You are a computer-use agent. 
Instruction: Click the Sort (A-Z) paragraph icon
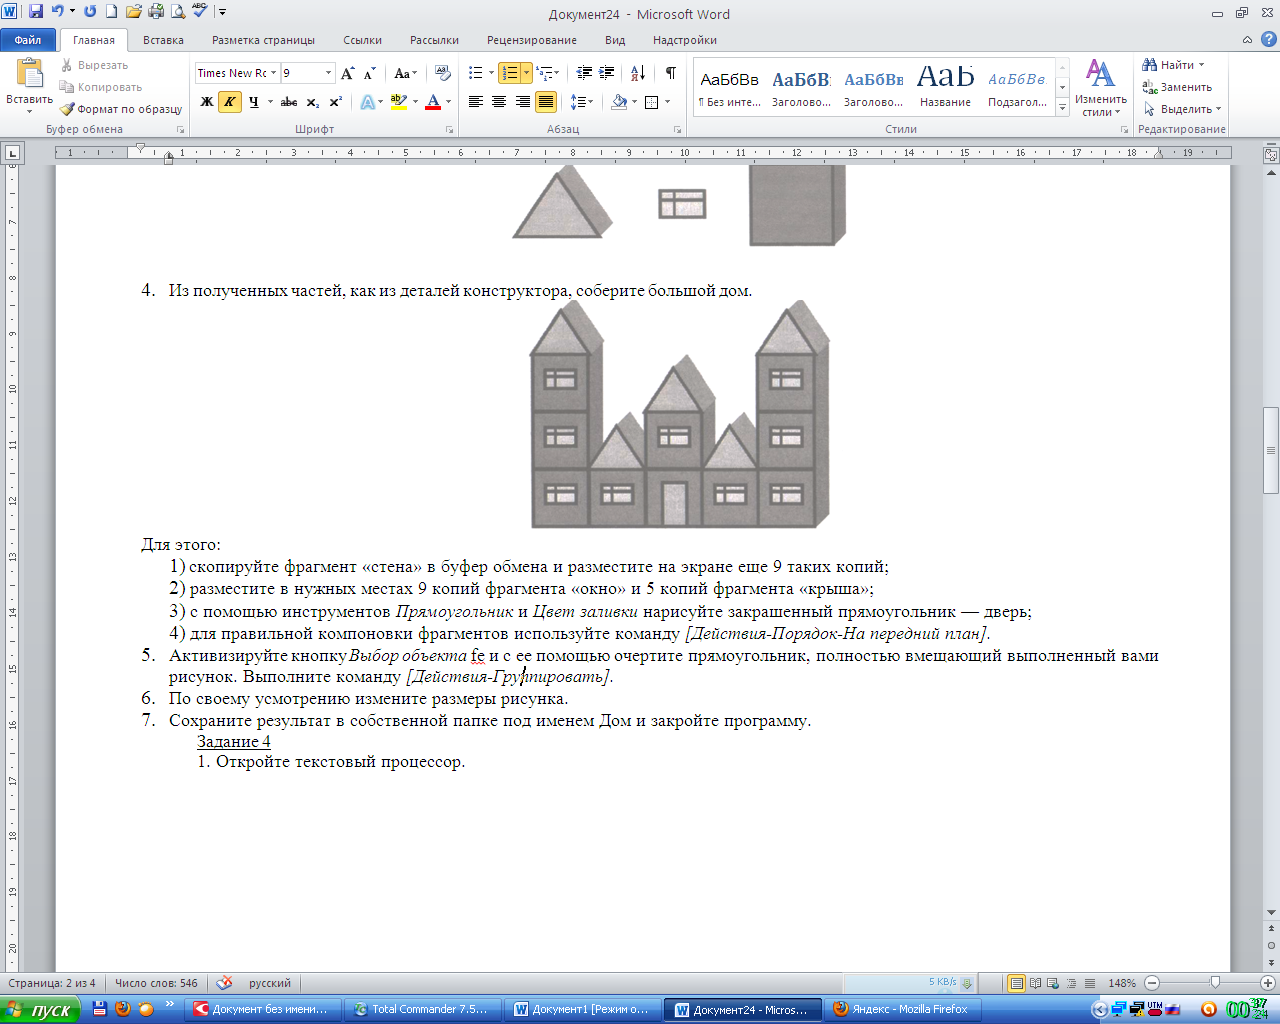[x=638, y=73]
